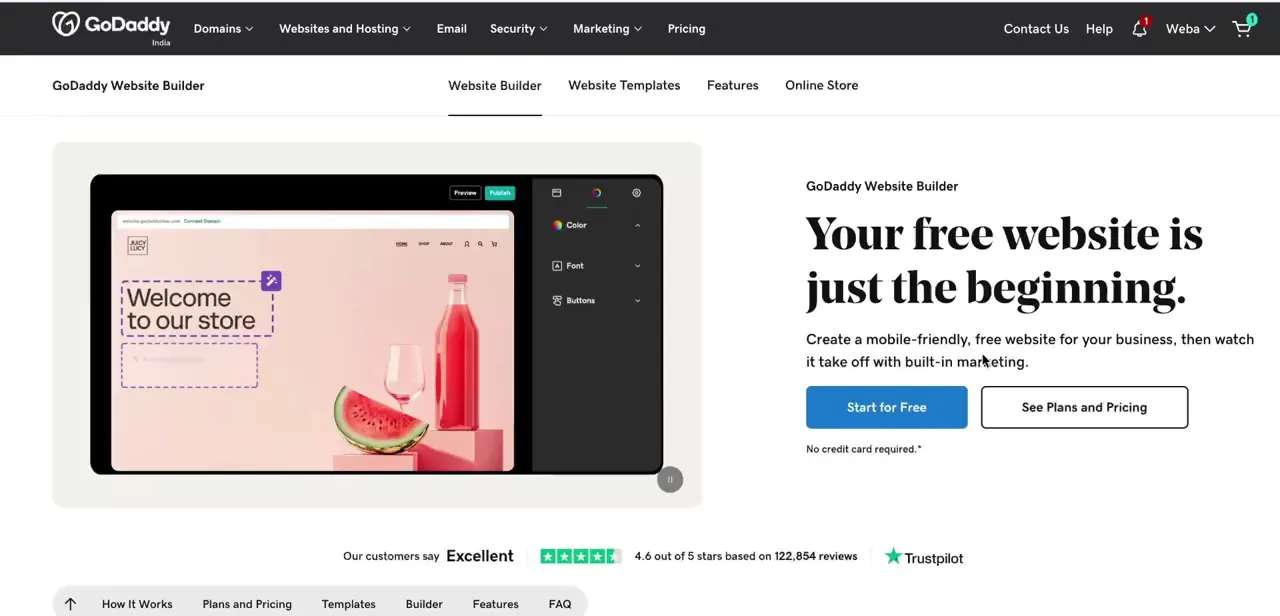Expand the Domains menu

point(223,29)
